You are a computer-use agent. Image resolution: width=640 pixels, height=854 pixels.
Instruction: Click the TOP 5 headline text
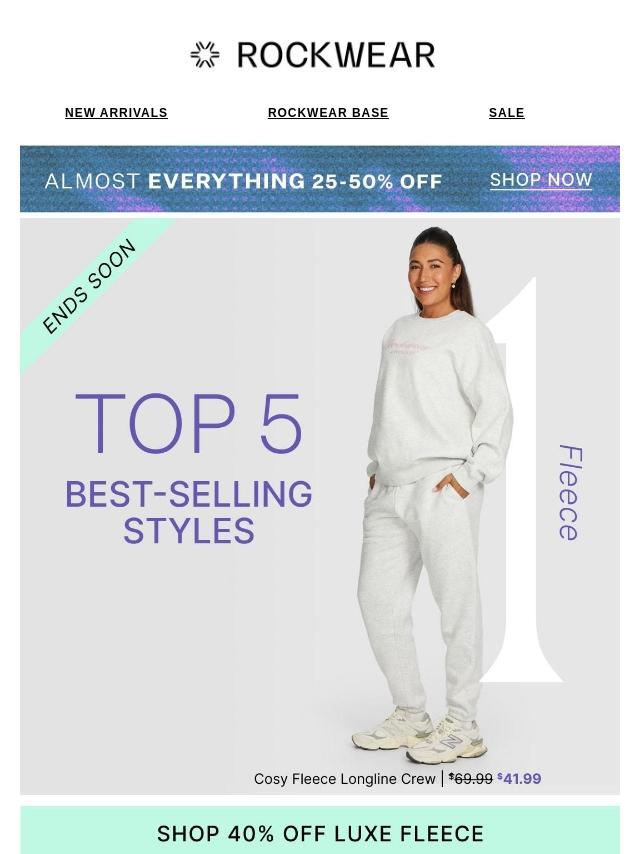click(188, 423)
